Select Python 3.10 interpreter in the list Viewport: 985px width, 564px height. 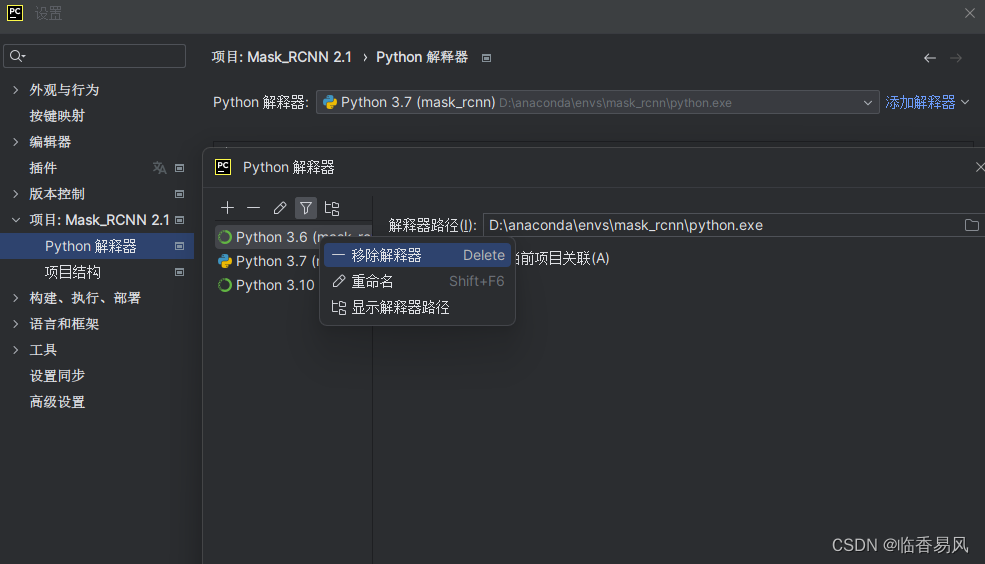click(x=269, y=285)
